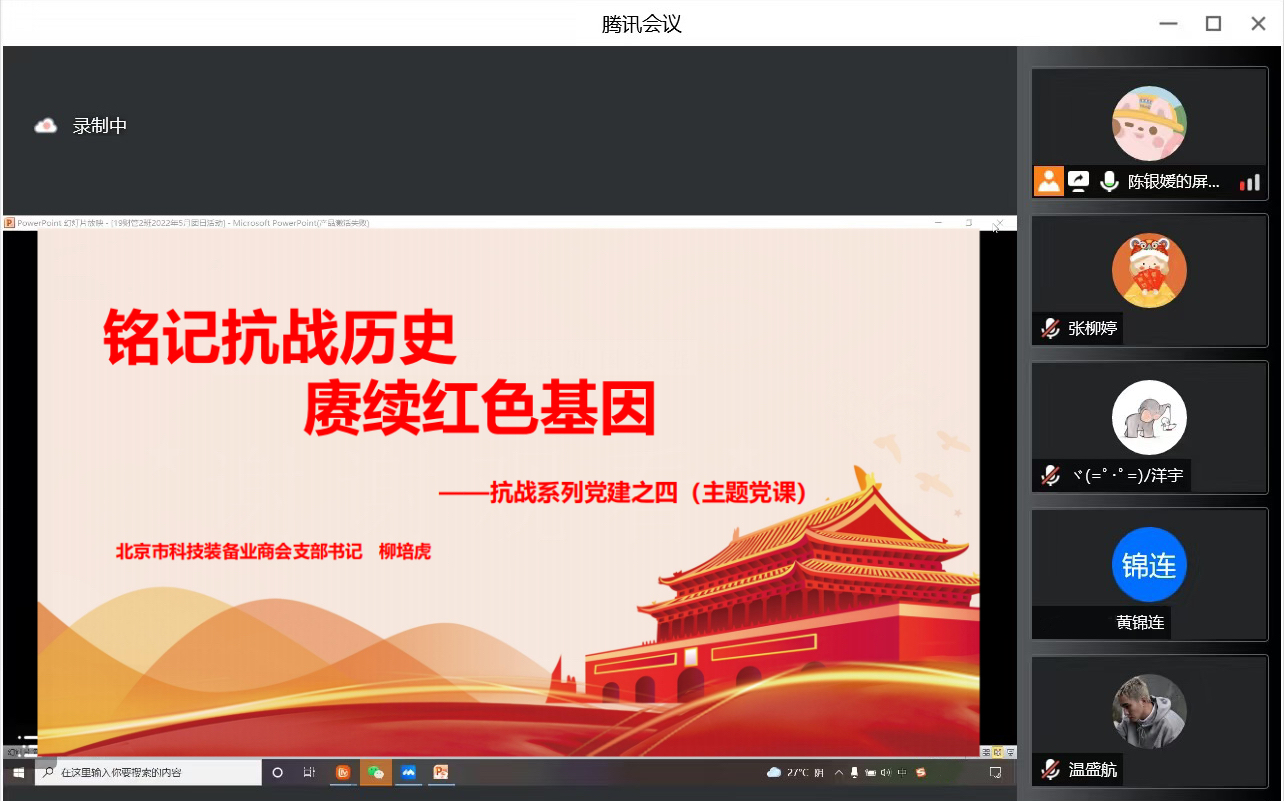The width and height of the screenshot is (1284, 801).
Task: Click the 录制中 recording status label
Action: pos(100,126)
